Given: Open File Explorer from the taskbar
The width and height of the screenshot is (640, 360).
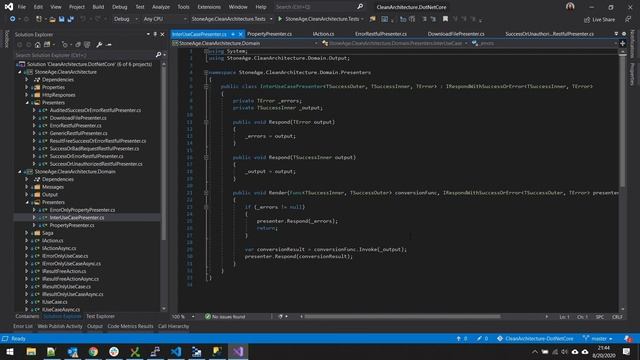Looking at the screenshot, I should tap(31, 351).
